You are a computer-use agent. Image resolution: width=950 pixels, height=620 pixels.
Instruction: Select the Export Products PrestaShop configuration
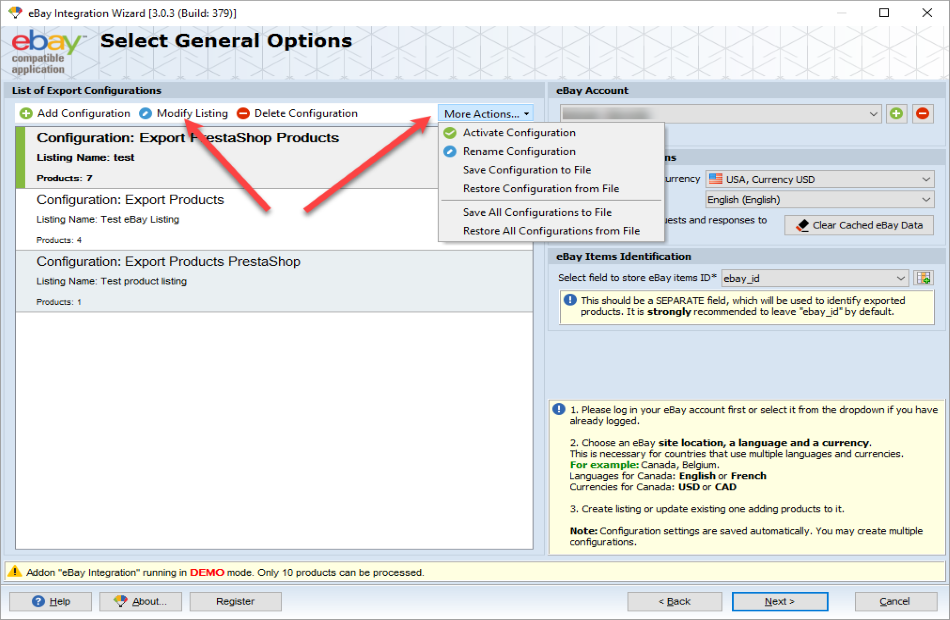(274, 281)
